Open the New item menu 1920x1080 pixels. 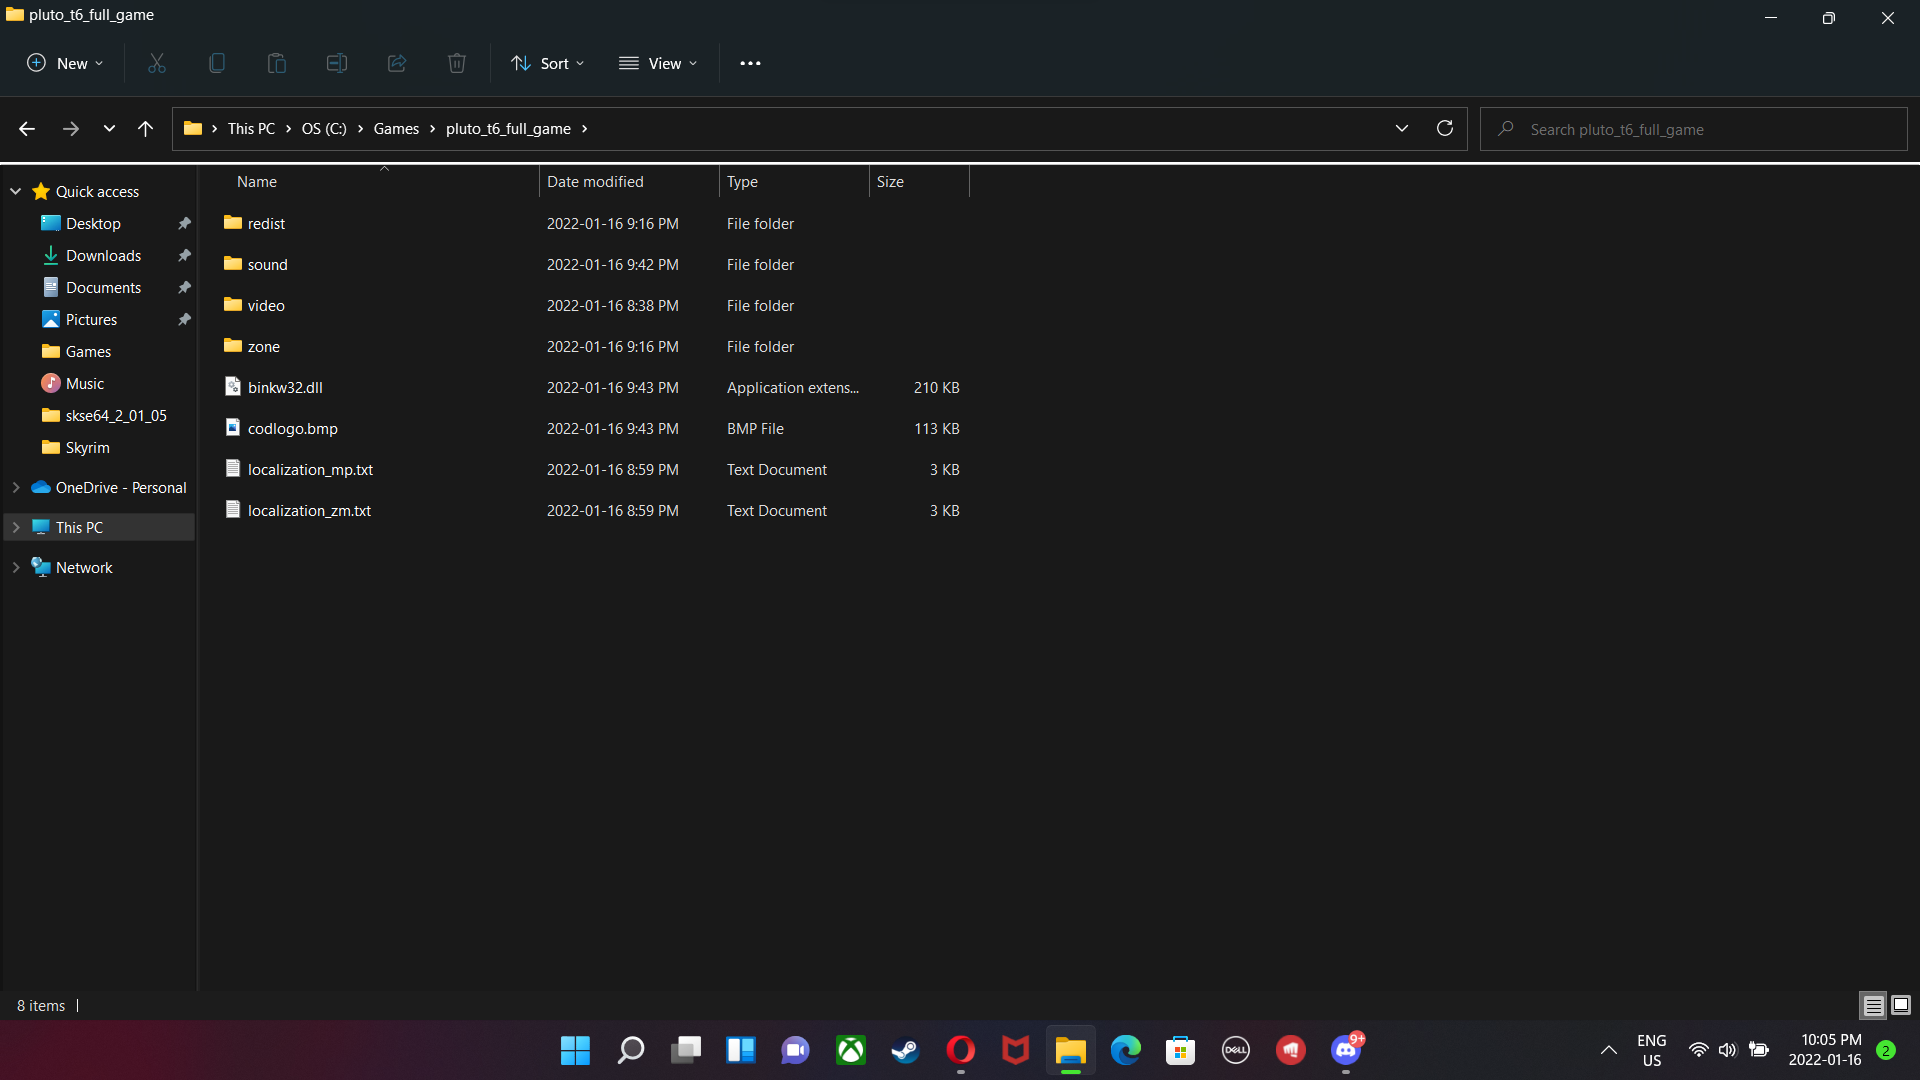point(65,63)
